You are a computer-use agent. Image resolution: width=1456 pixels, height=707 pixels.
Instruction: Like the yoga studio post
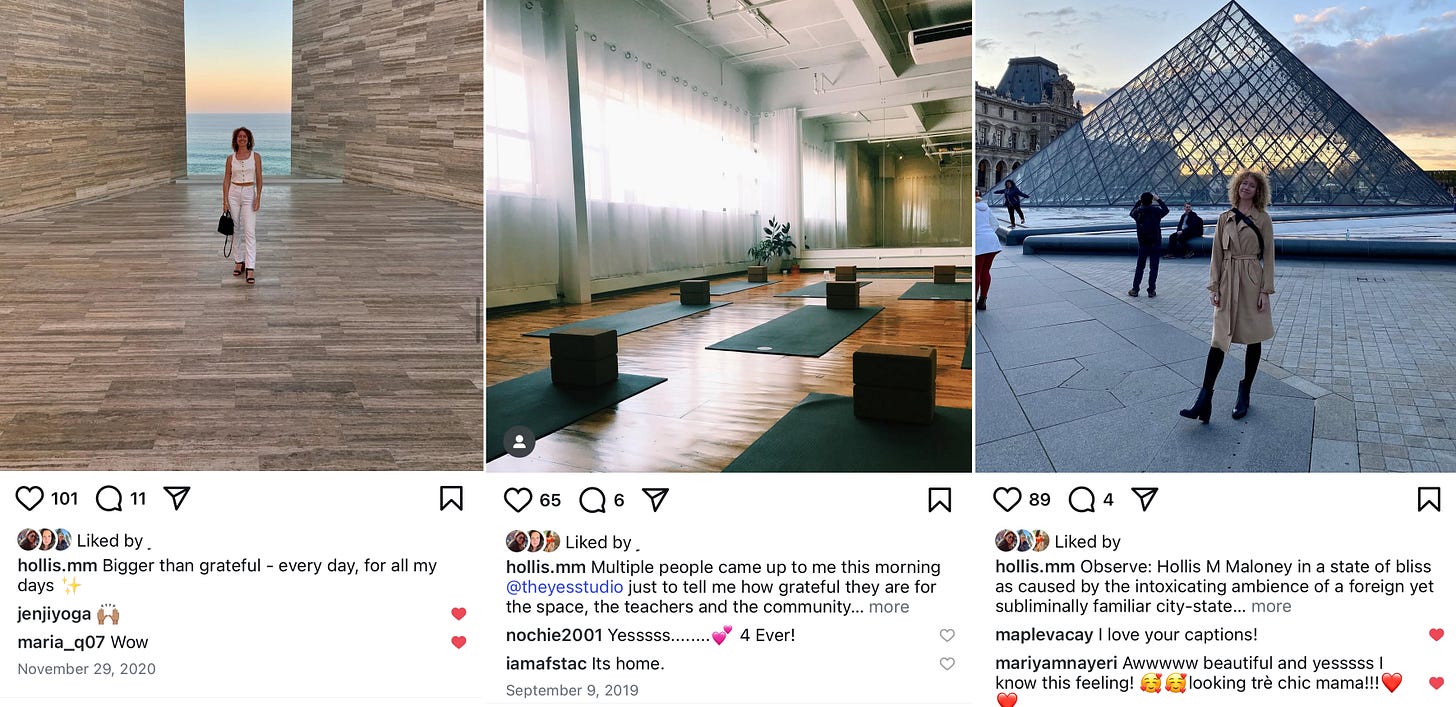[x=518, y=500]
